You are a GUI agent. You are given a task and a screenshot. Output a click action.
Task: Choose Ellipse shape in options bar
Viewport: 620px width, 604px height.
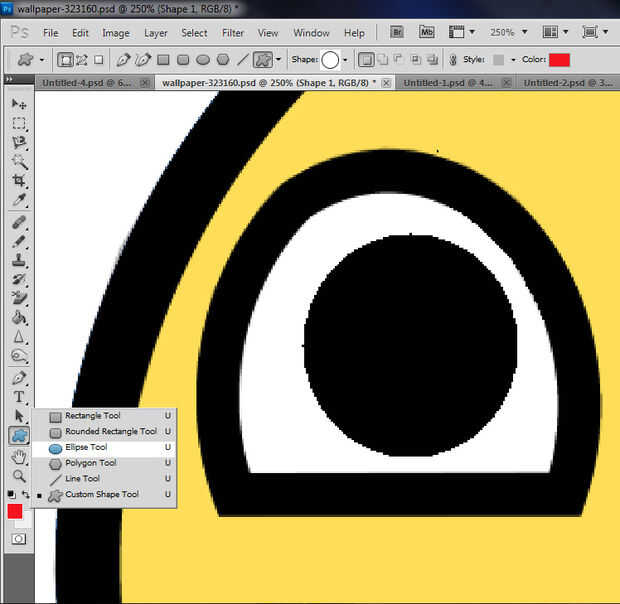point(203,60)
